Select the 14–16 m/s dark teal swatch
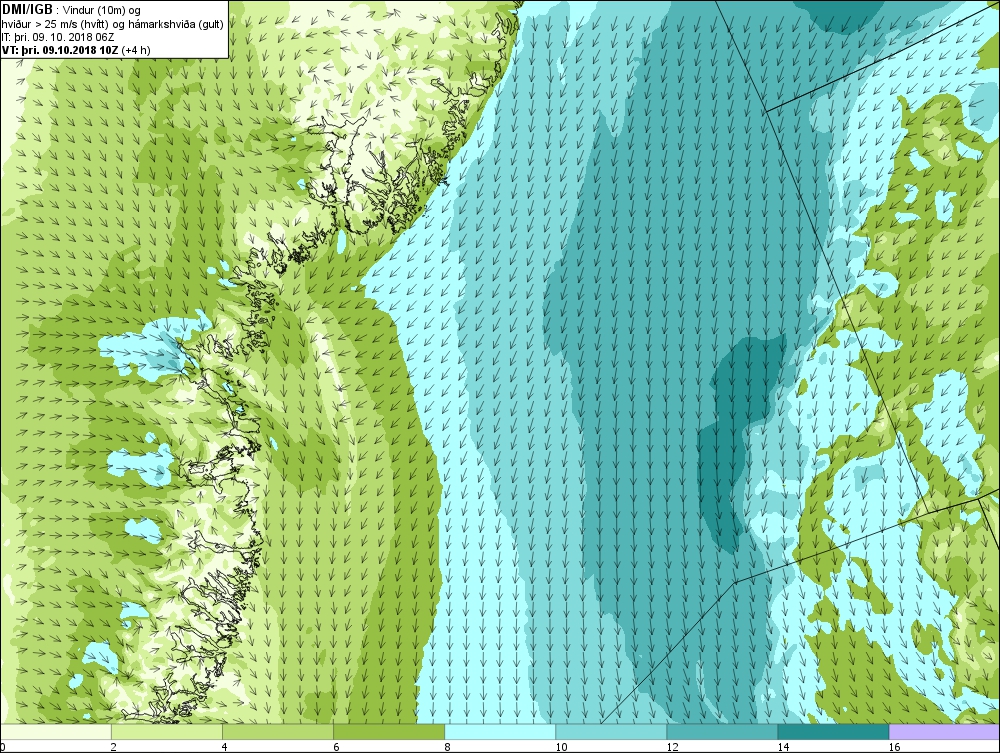The height and width of the screenshot is (753, 1000). tap(833, 731)
